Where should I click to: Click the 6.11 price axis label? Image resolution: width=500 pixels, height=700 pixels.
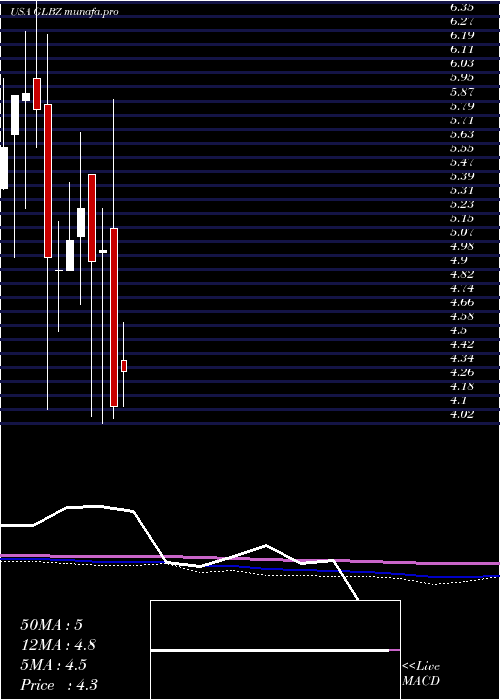click(462, 49)
